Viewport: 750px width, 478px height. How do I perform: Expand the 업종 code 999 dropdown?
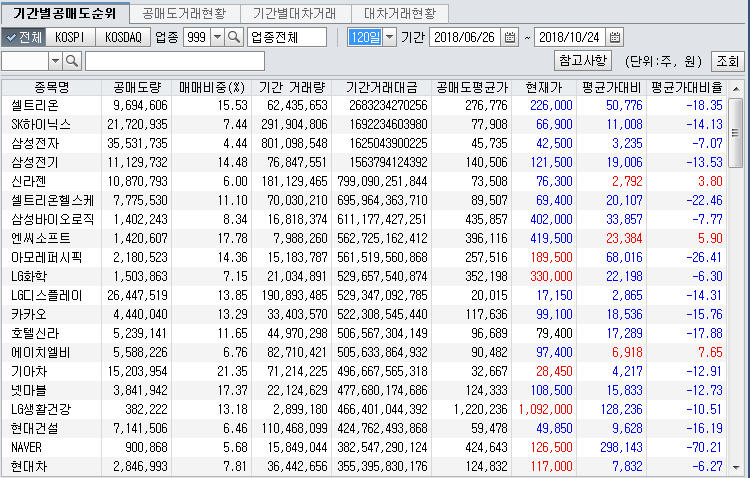(217, 38)
